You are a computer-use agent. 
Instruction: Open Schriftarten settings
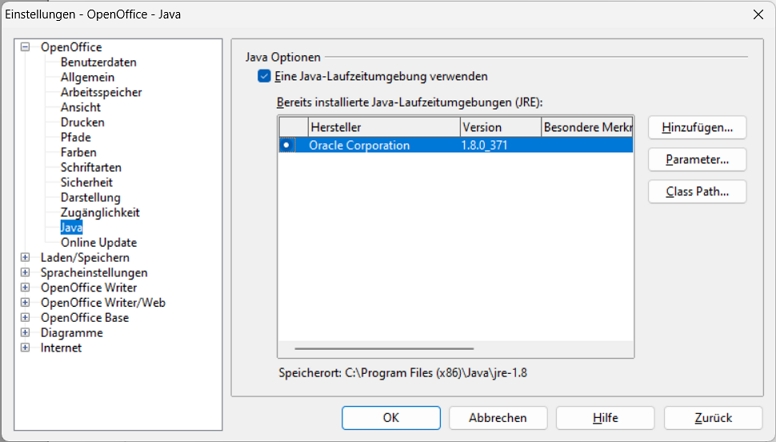[89, 167]
